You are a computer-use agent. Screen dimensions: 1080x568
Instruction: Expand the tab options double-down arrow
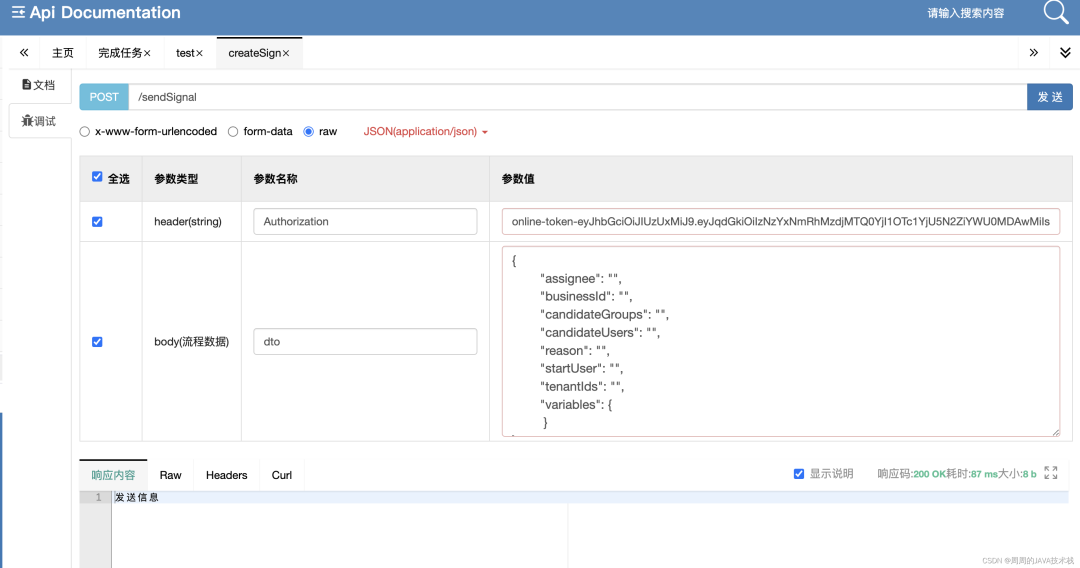click(1065, 53)
